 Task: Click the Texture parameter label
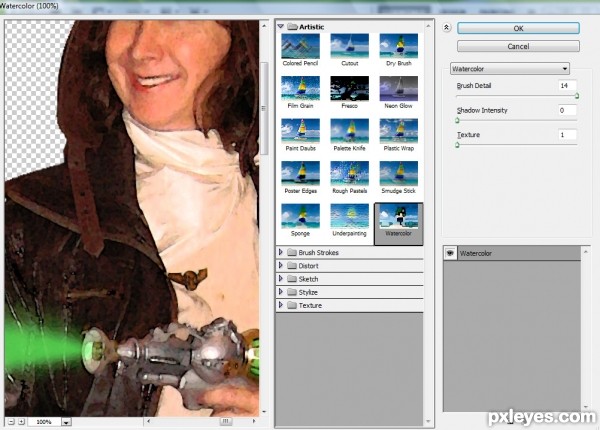pyautogui.click(x=468, y=135)
